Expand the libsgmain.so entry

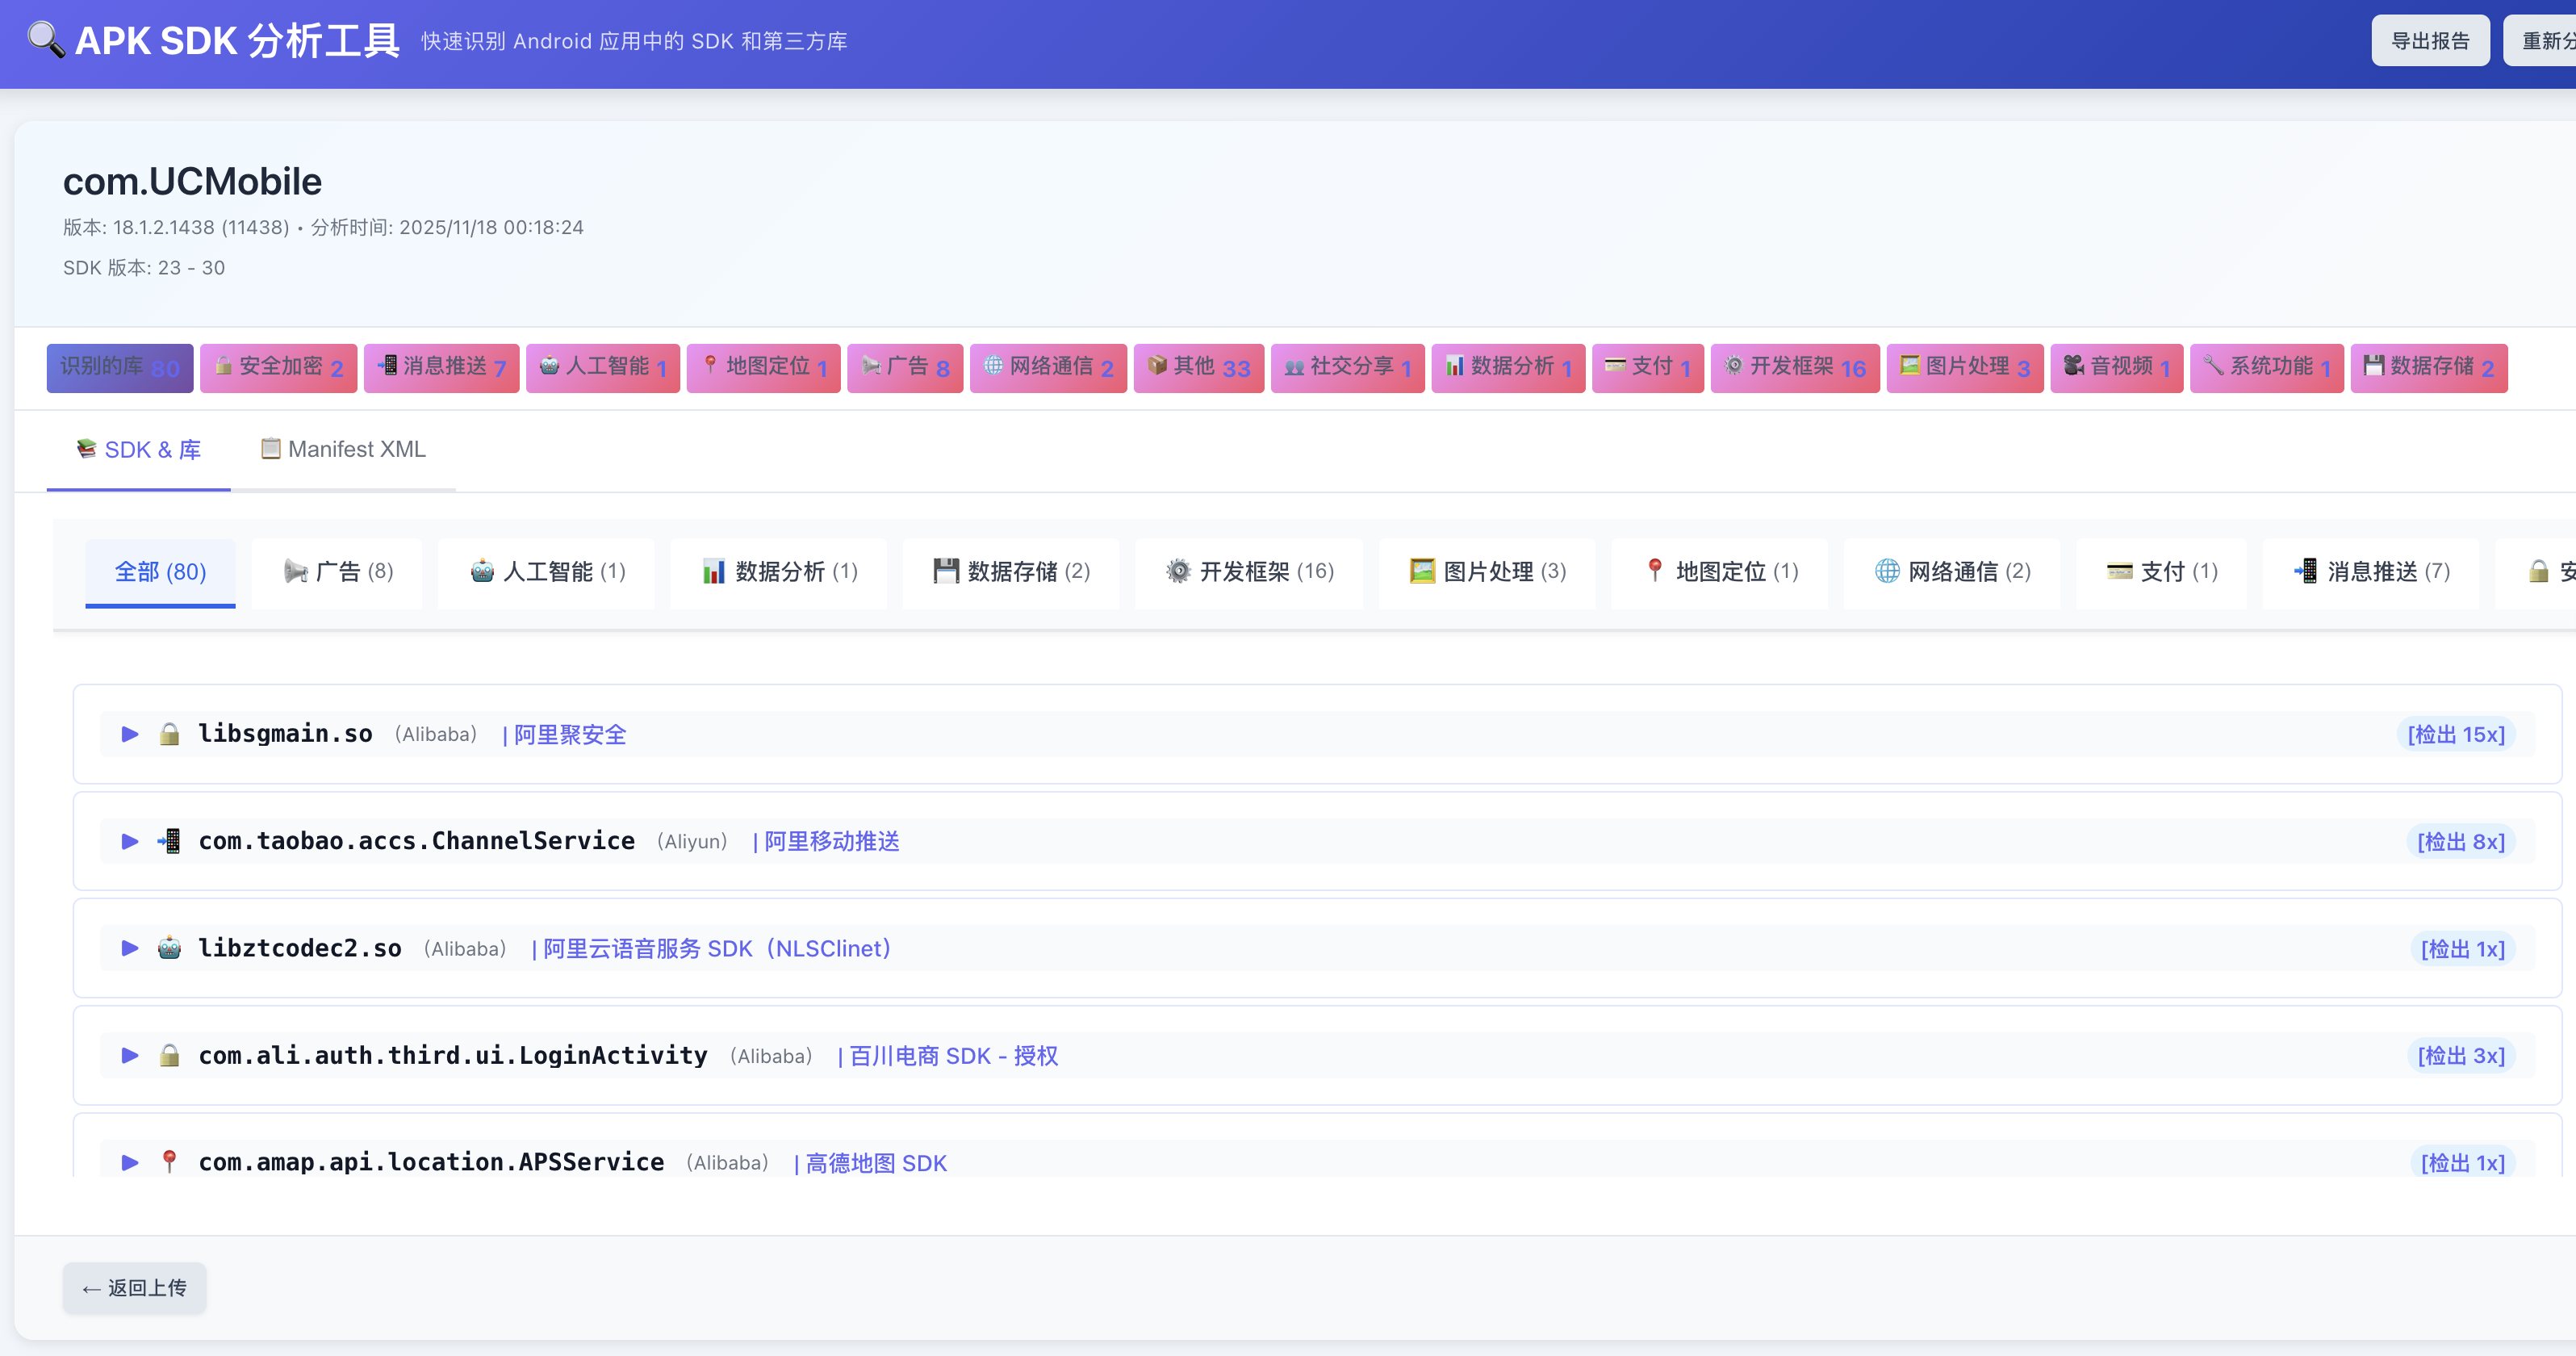point(129,733)
